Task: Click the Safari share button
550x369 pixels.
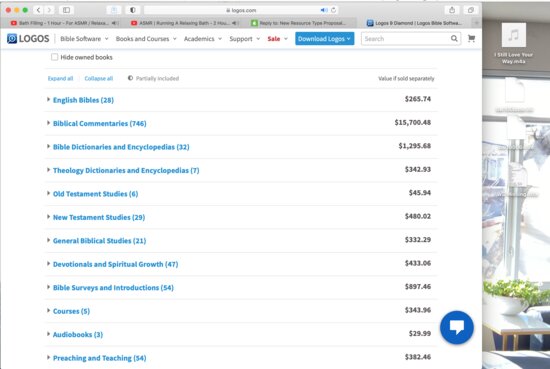Action: [452, 10]
